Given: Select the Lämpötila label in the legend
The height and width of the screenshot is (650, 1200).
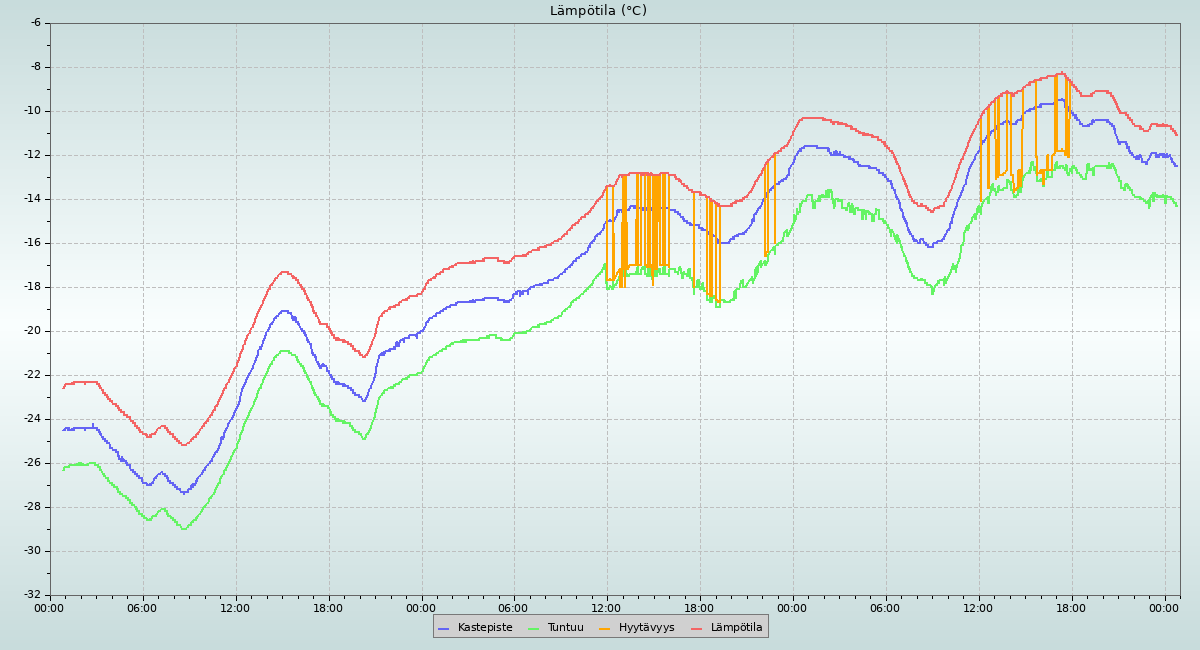Looking at the screenshot, I should (x=736, y=628).
